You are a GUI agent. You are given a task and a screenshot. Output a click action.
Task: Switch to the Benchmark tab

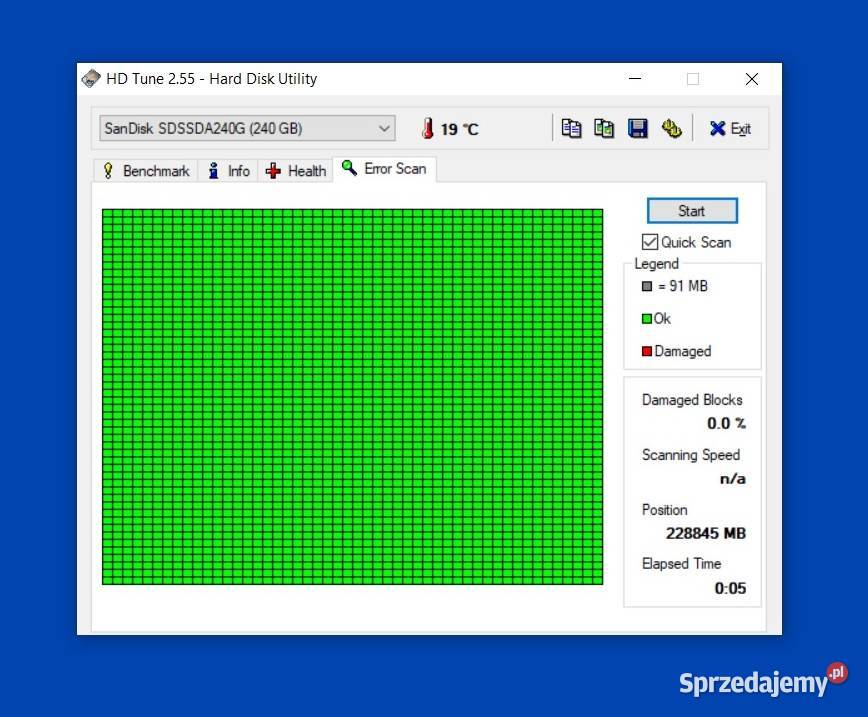tap(146, 171)
